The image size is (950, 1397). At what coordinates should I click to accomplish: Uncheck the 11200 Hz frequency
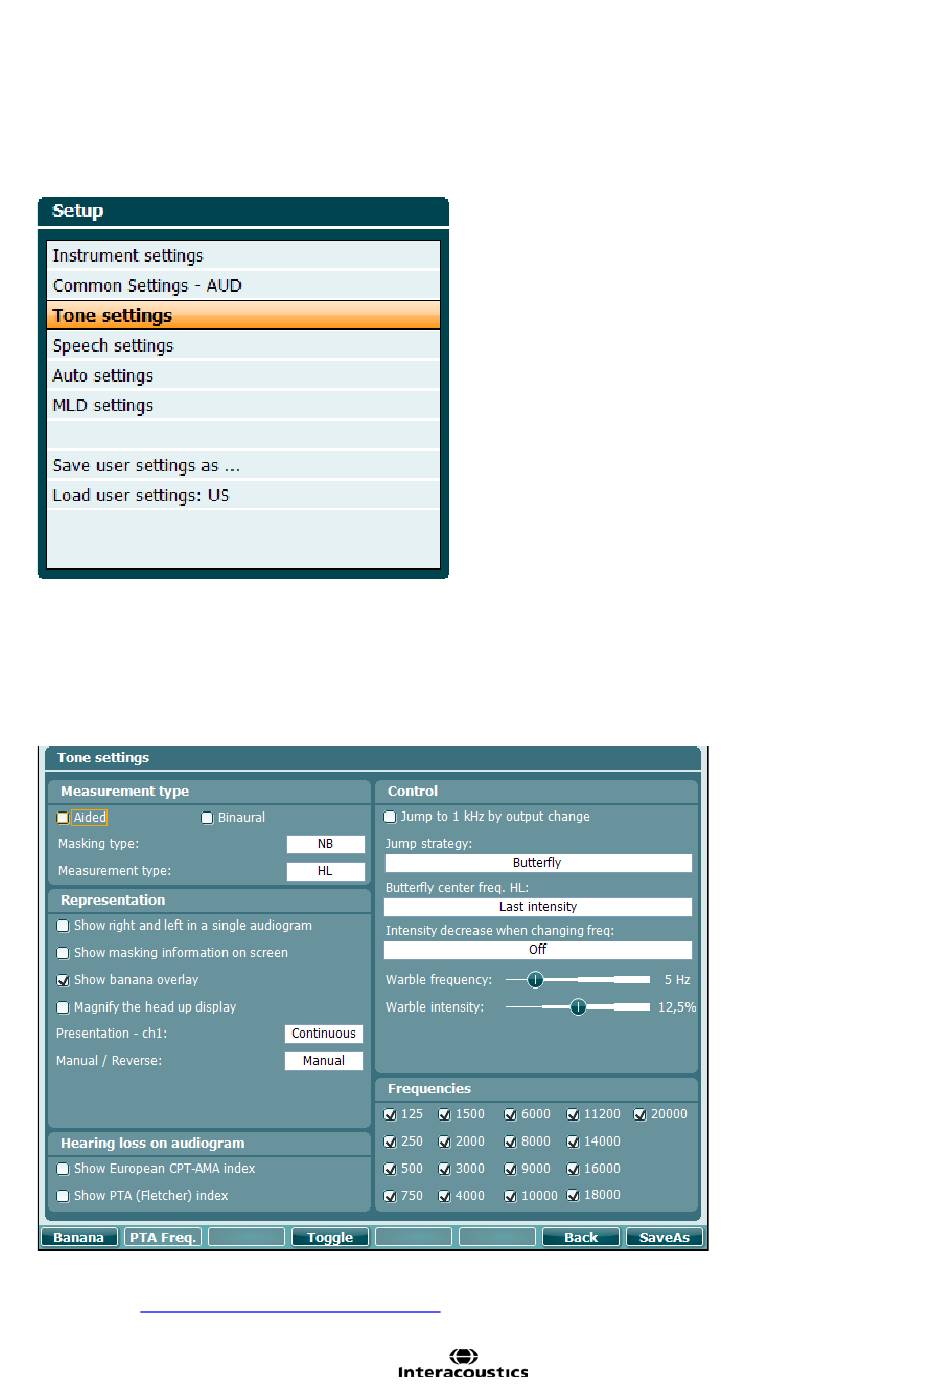click(x=573, y=1114)
